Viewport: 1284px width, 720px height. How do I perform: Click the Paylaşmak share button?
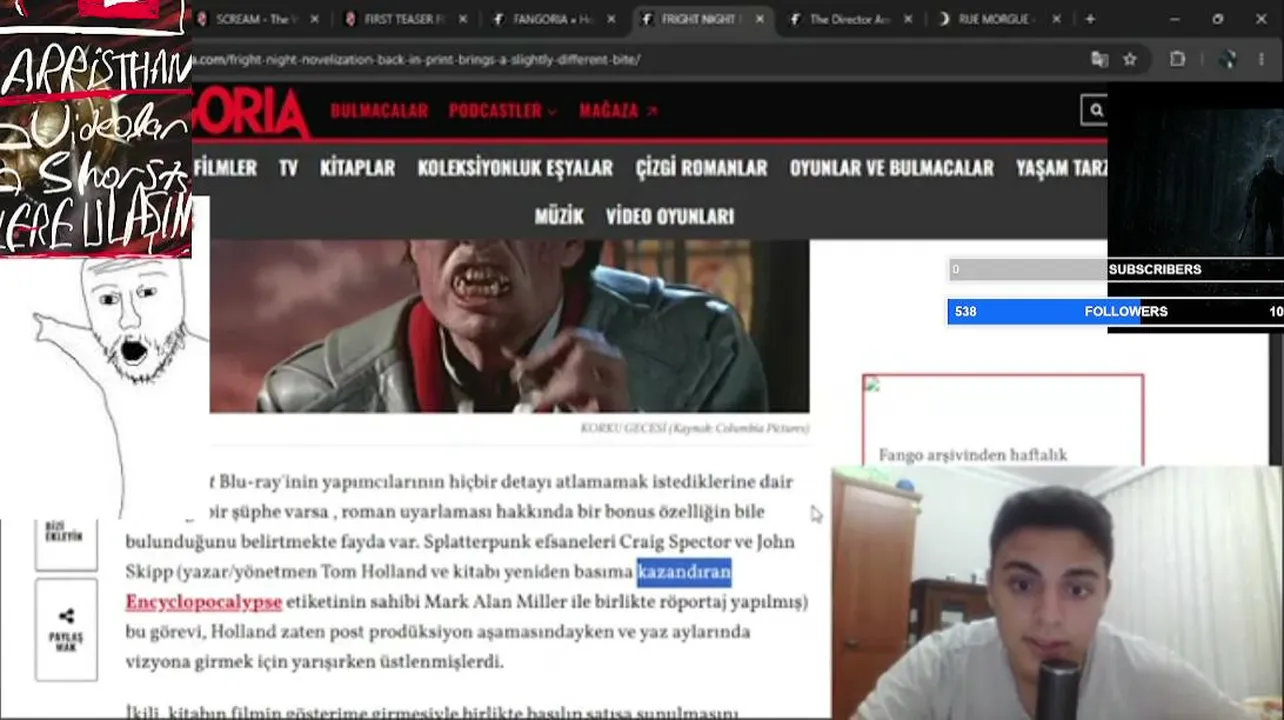click(x=66, y=630)
